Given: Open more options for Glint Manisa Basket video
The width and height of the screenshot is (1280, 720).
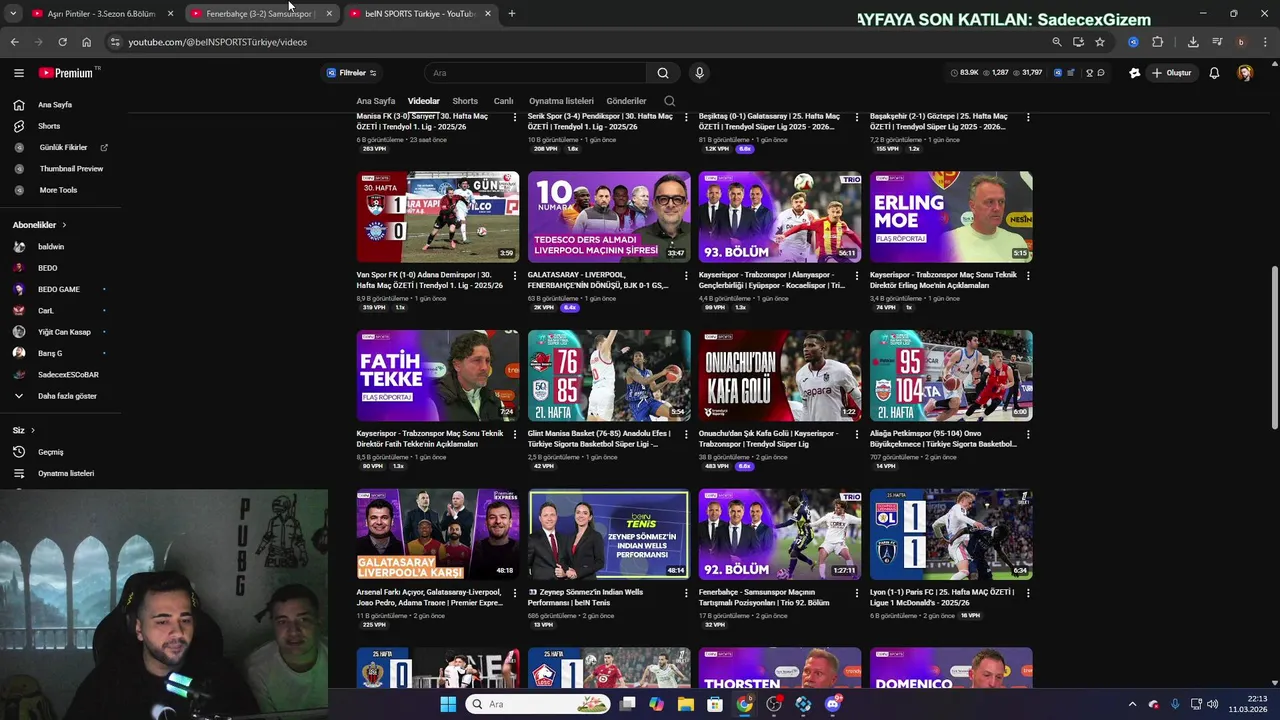Looking at the screenshot, I should click(x=686, y=434).
